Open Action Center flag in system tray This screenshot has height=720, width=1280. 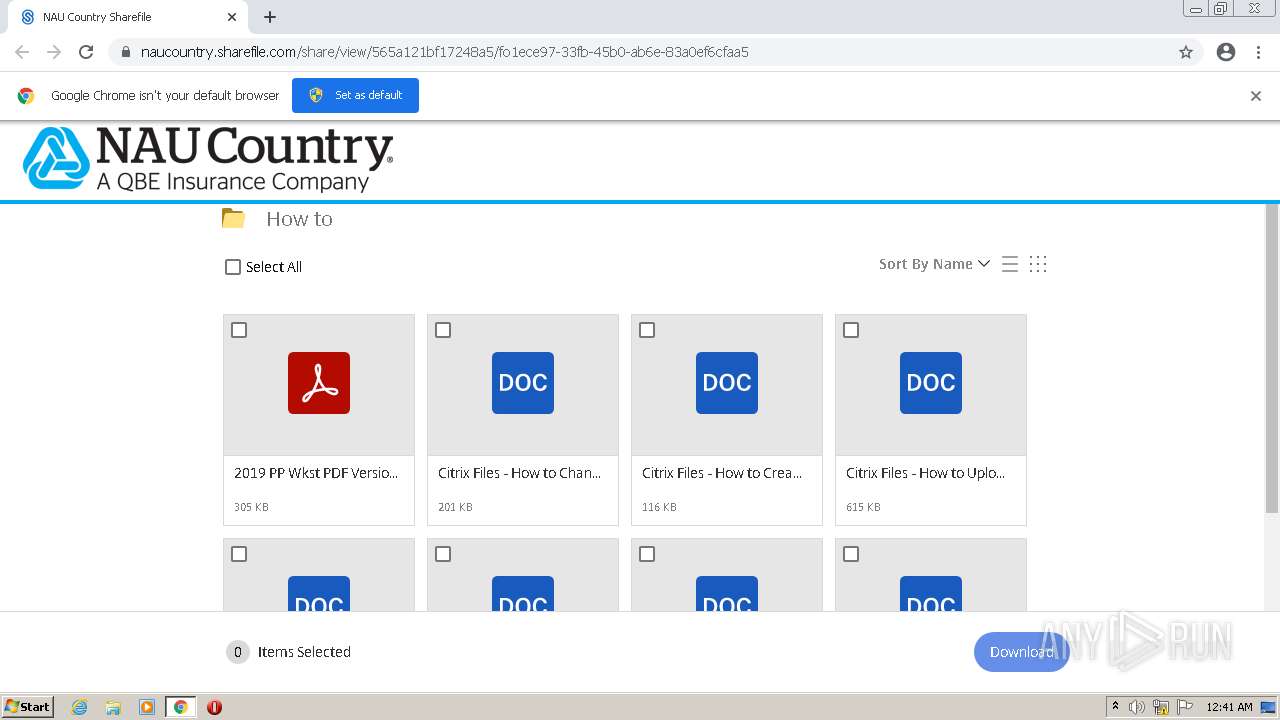point(1185,707)
